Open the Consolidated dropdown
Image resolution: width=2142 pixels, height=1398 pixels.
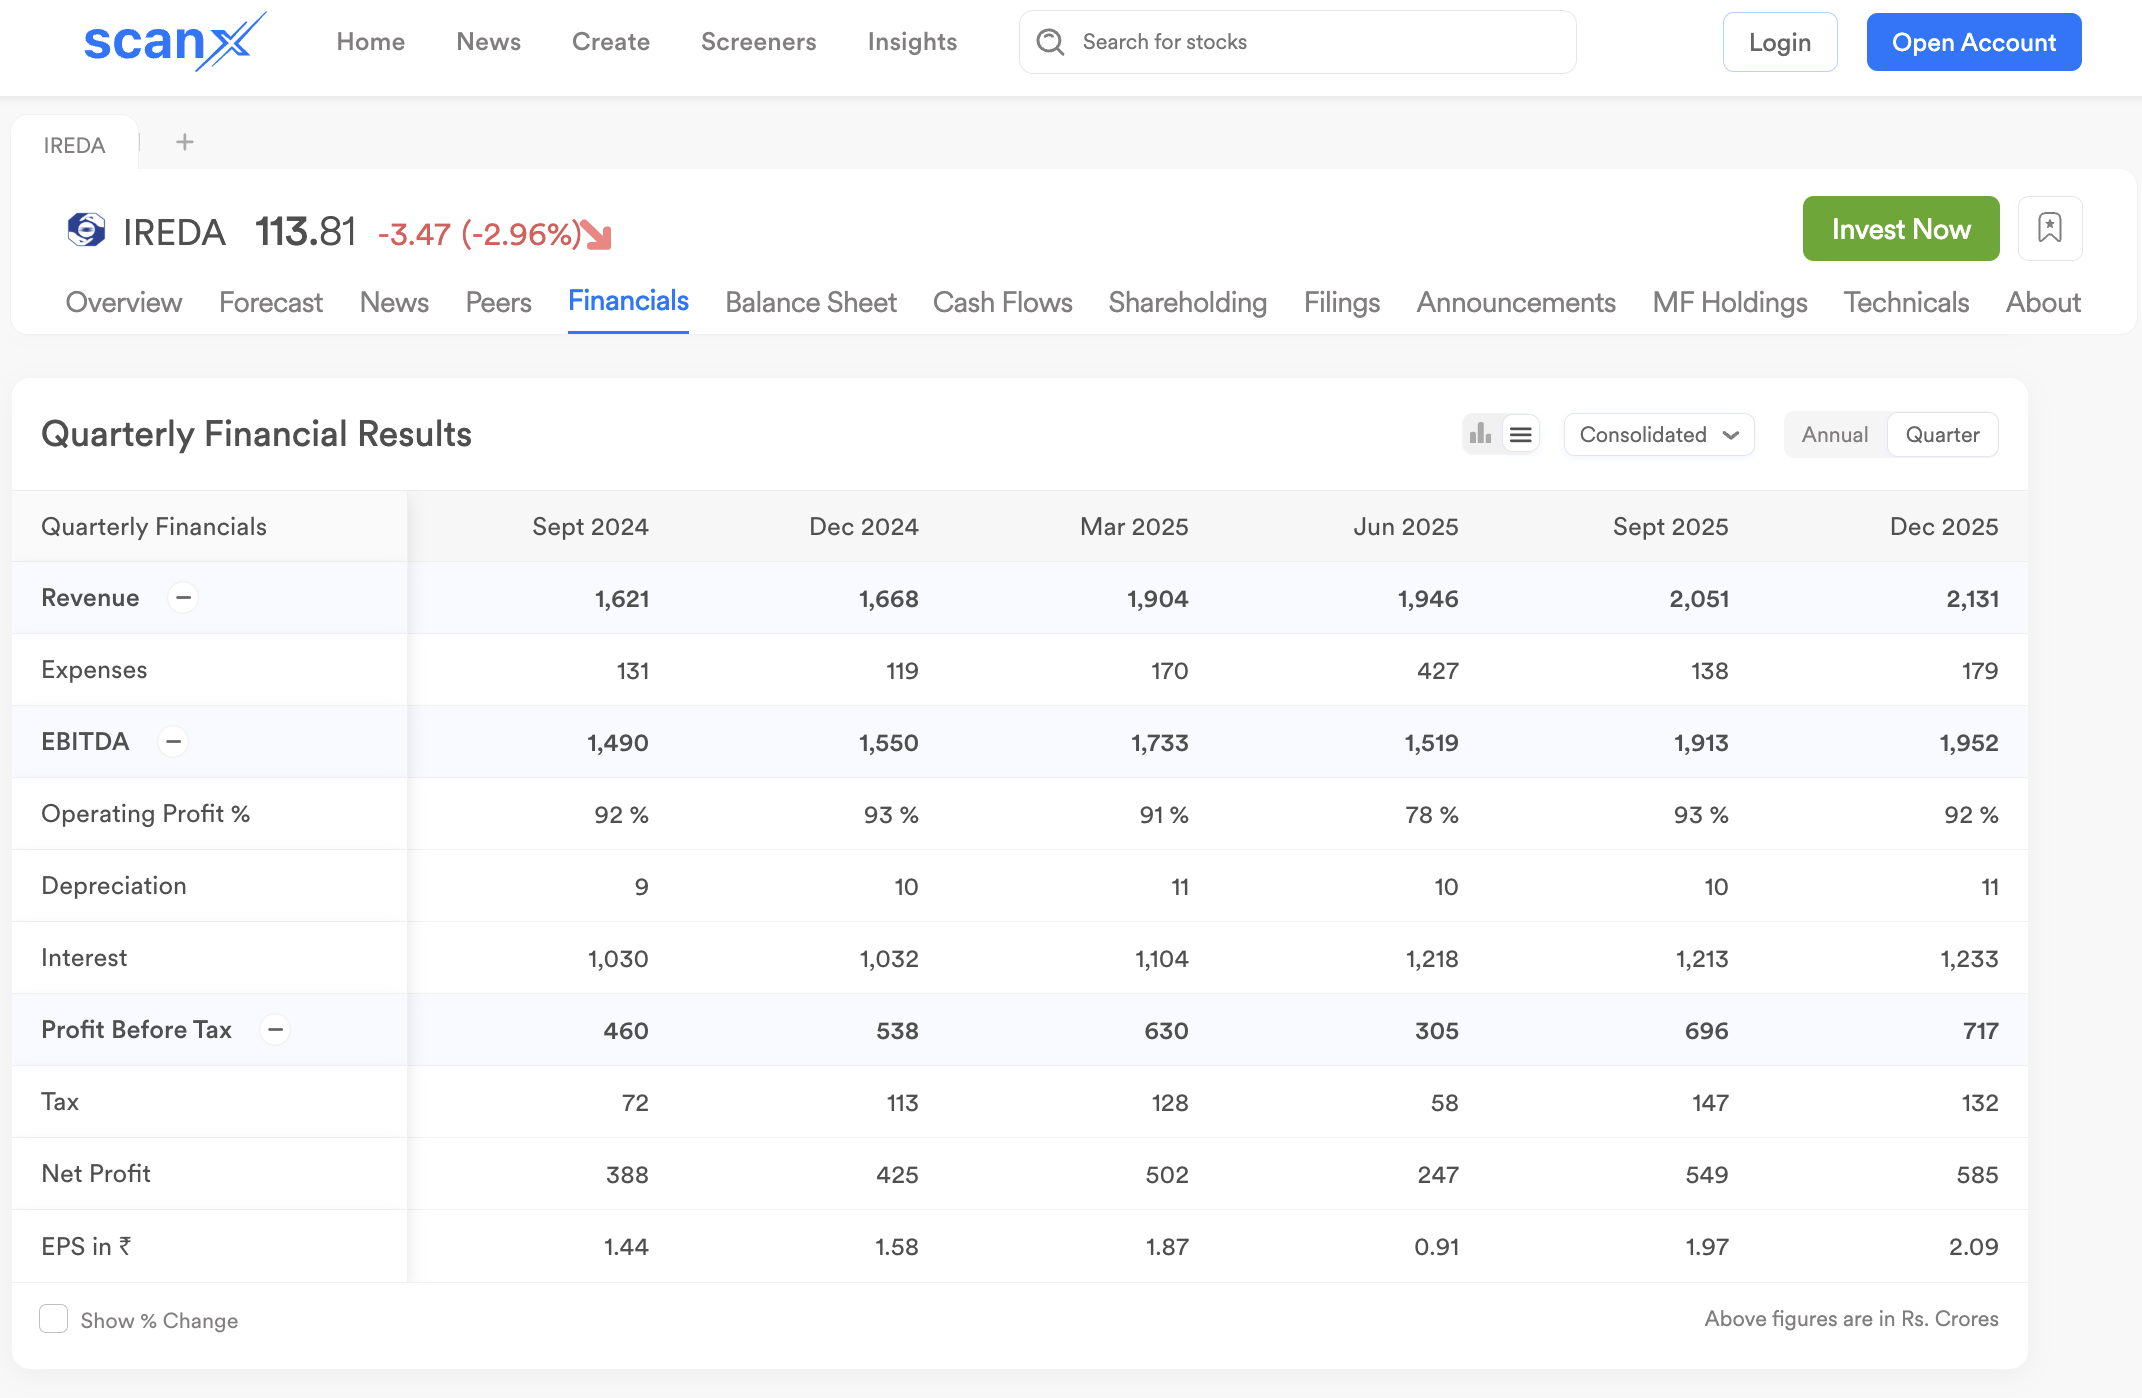pos(1657,434)
